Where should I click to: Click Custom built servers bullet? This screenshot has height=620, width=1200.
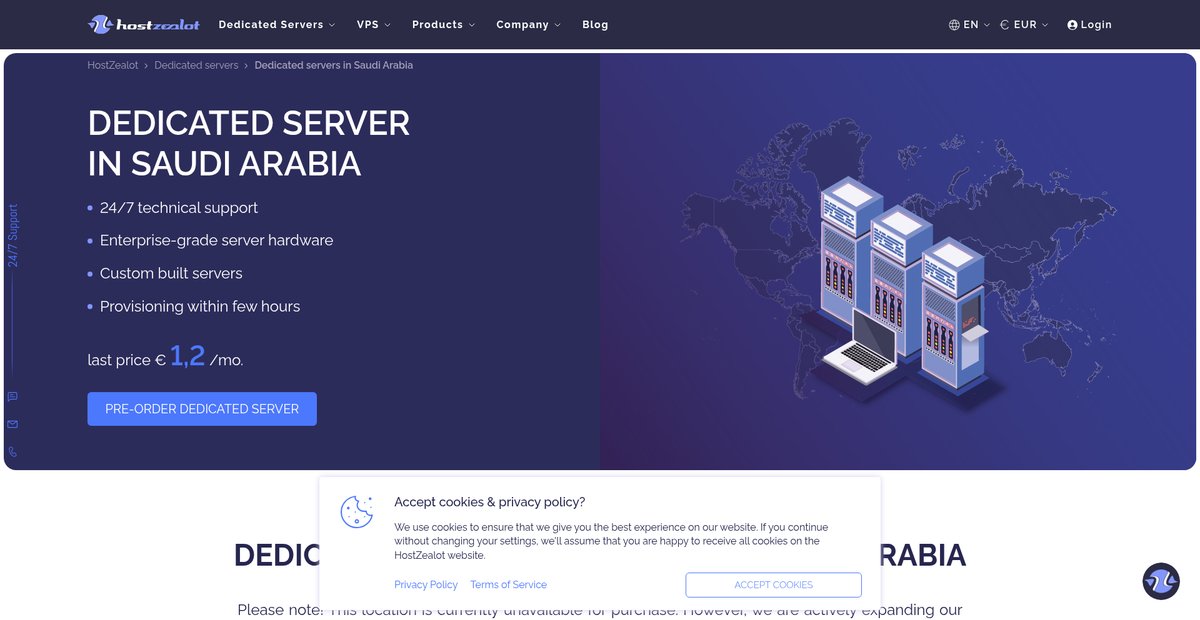tap(171, 274)
